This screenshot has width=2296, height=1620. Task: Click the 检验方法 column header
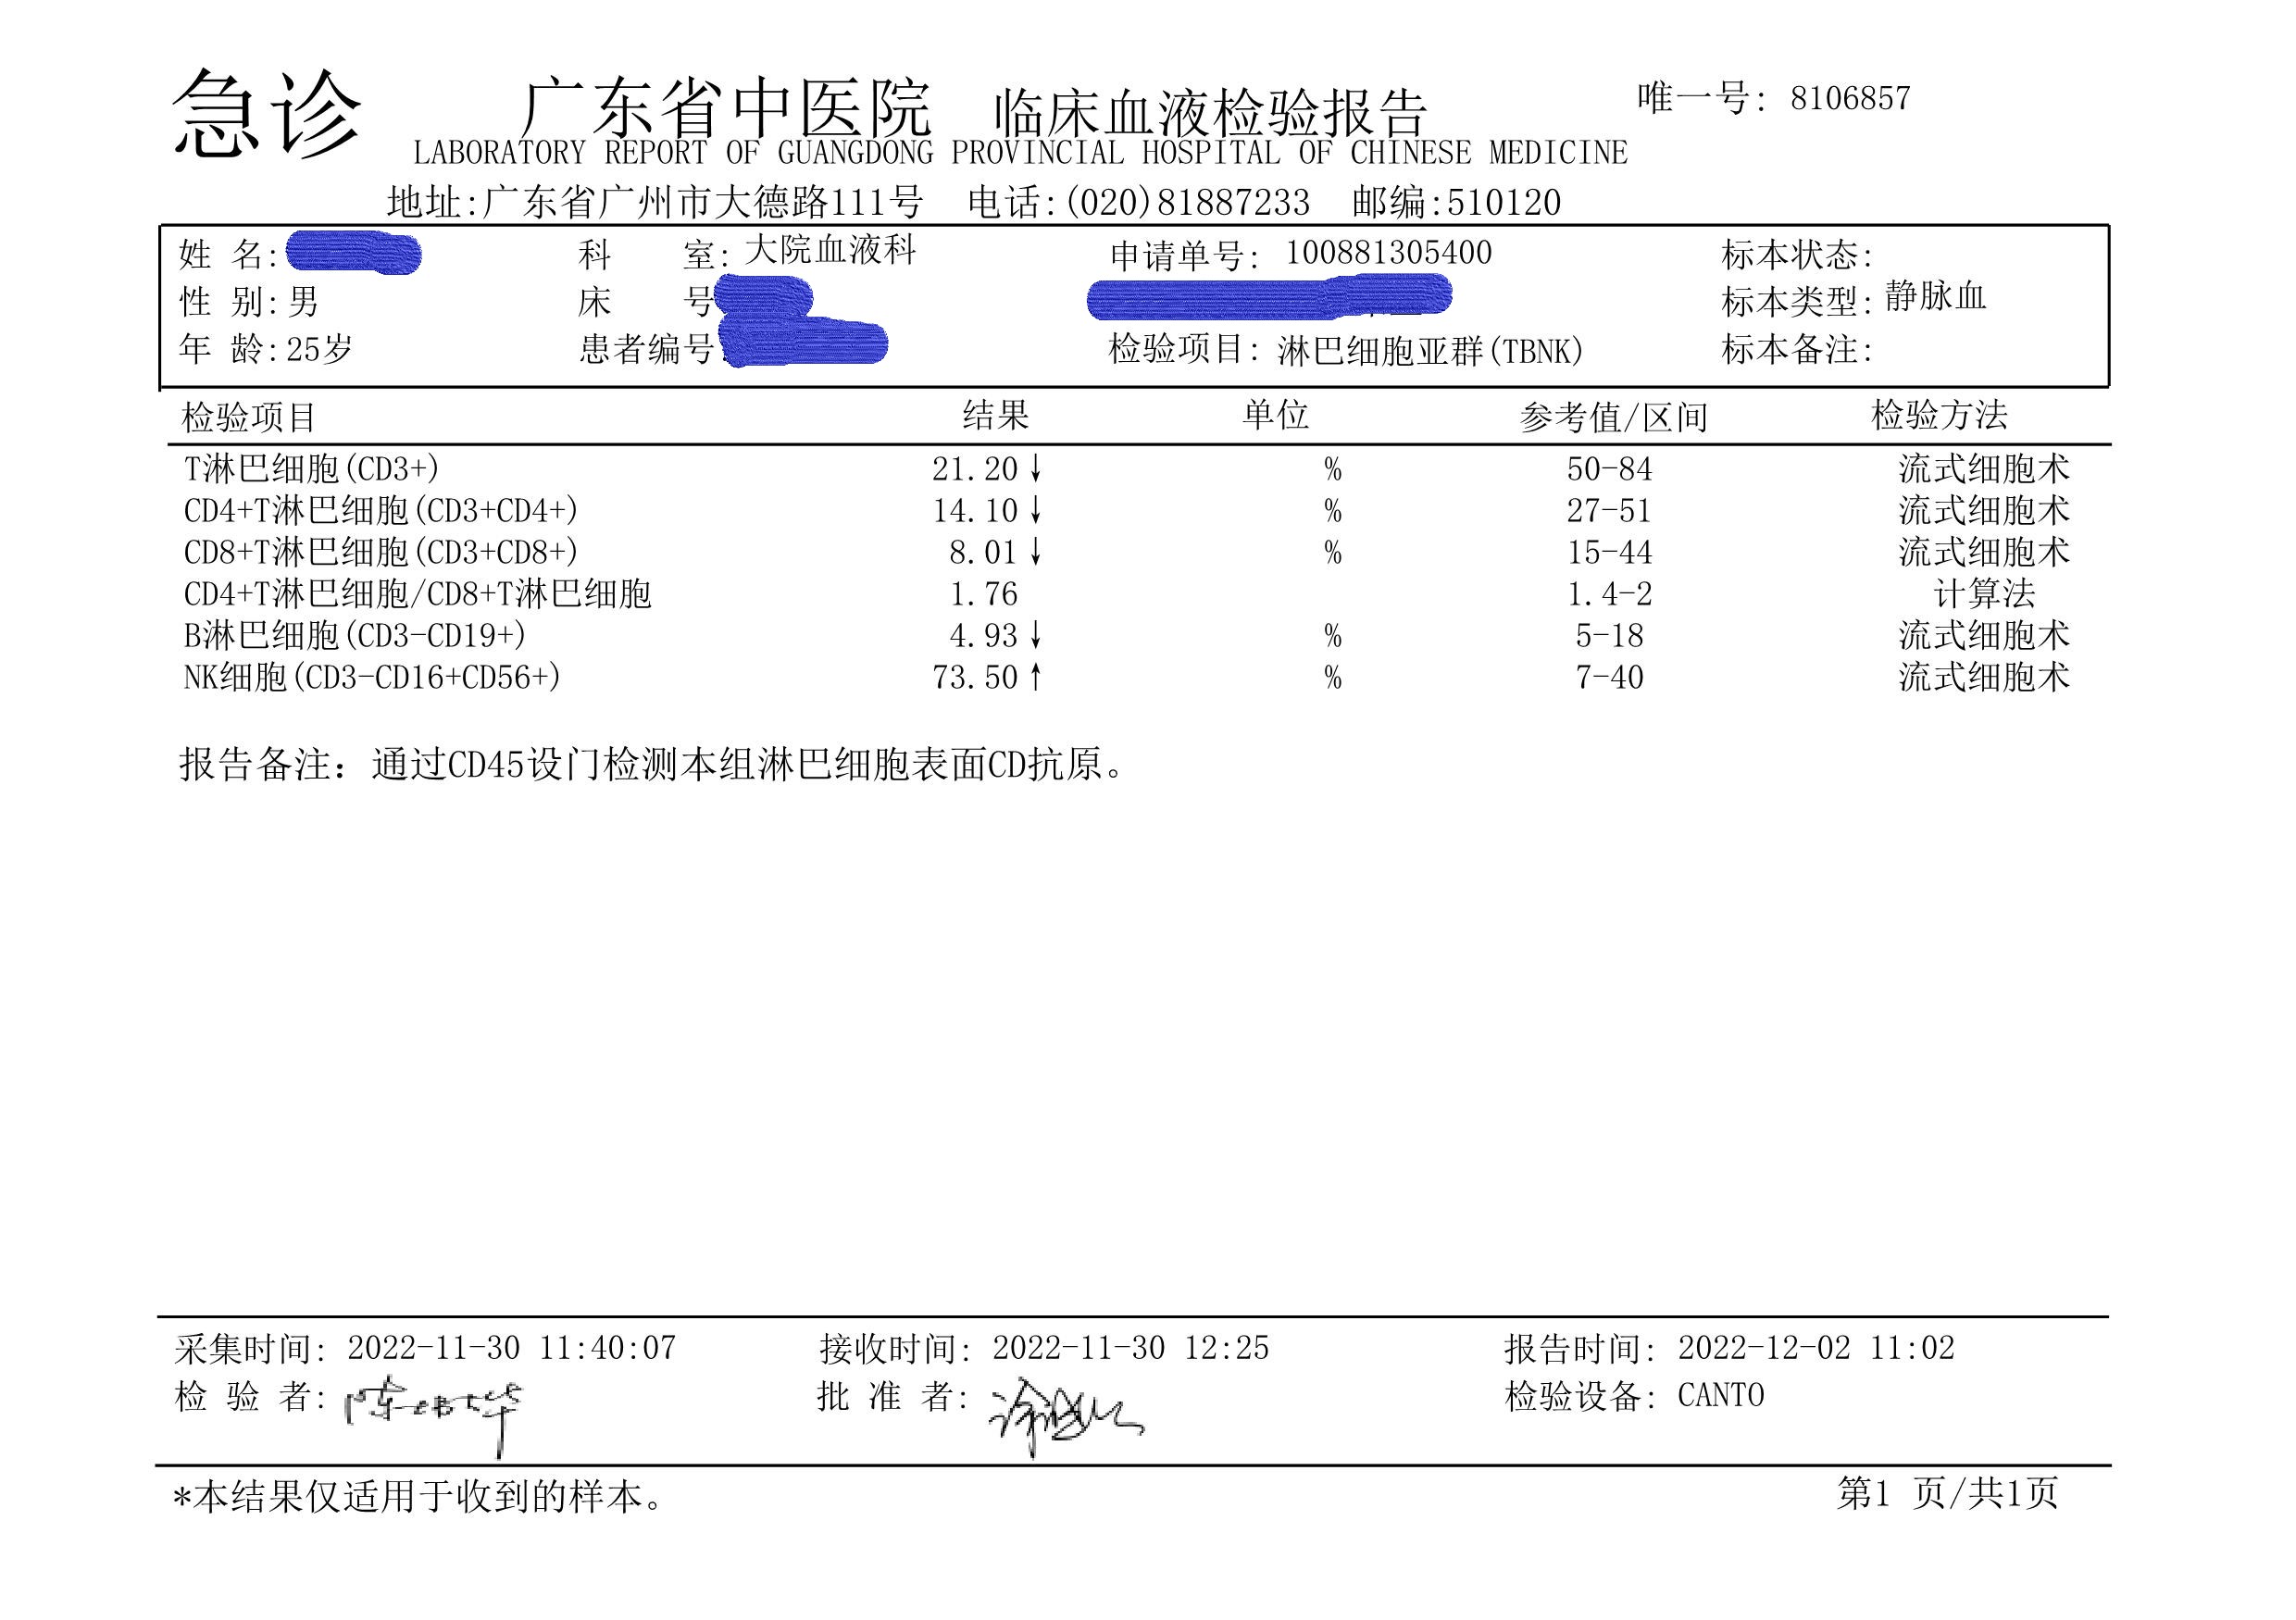1940,415
